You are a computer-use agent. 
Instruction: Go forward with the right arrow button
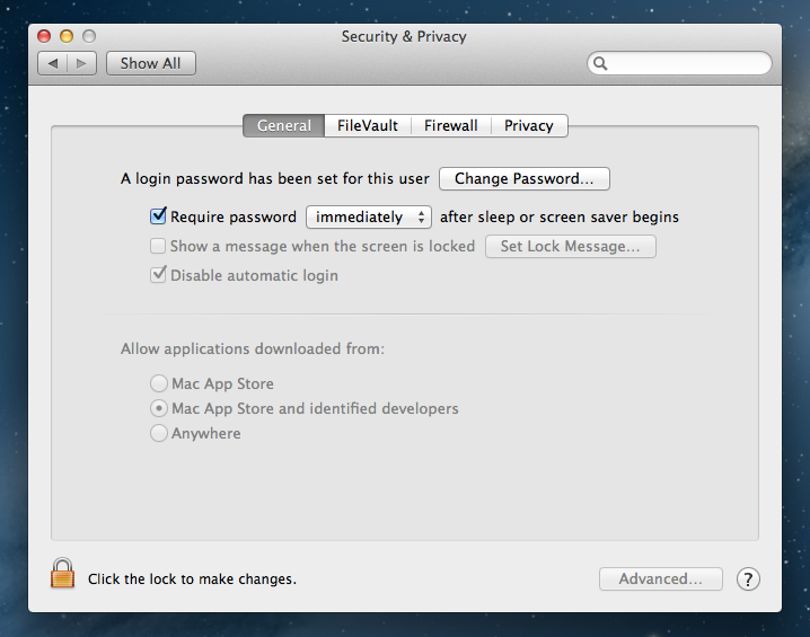(82, 64)
